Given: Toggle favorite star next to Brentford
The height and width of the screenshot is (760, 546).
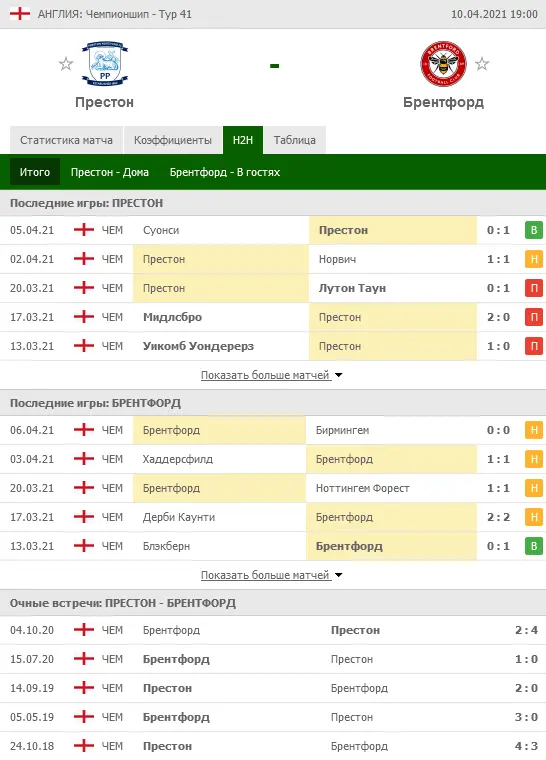Looking at the screenshot, I should coord(482,64).
